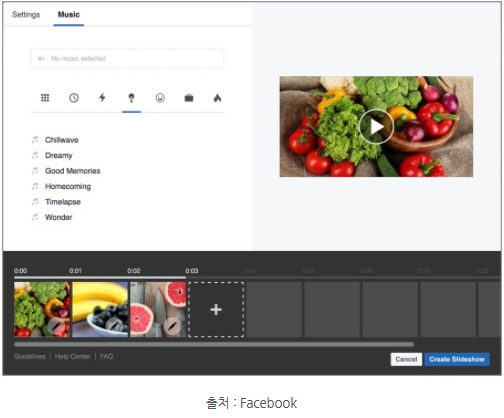Select the smiley face music category
This screenshot has height=418, width=504.
pos(160,98)
